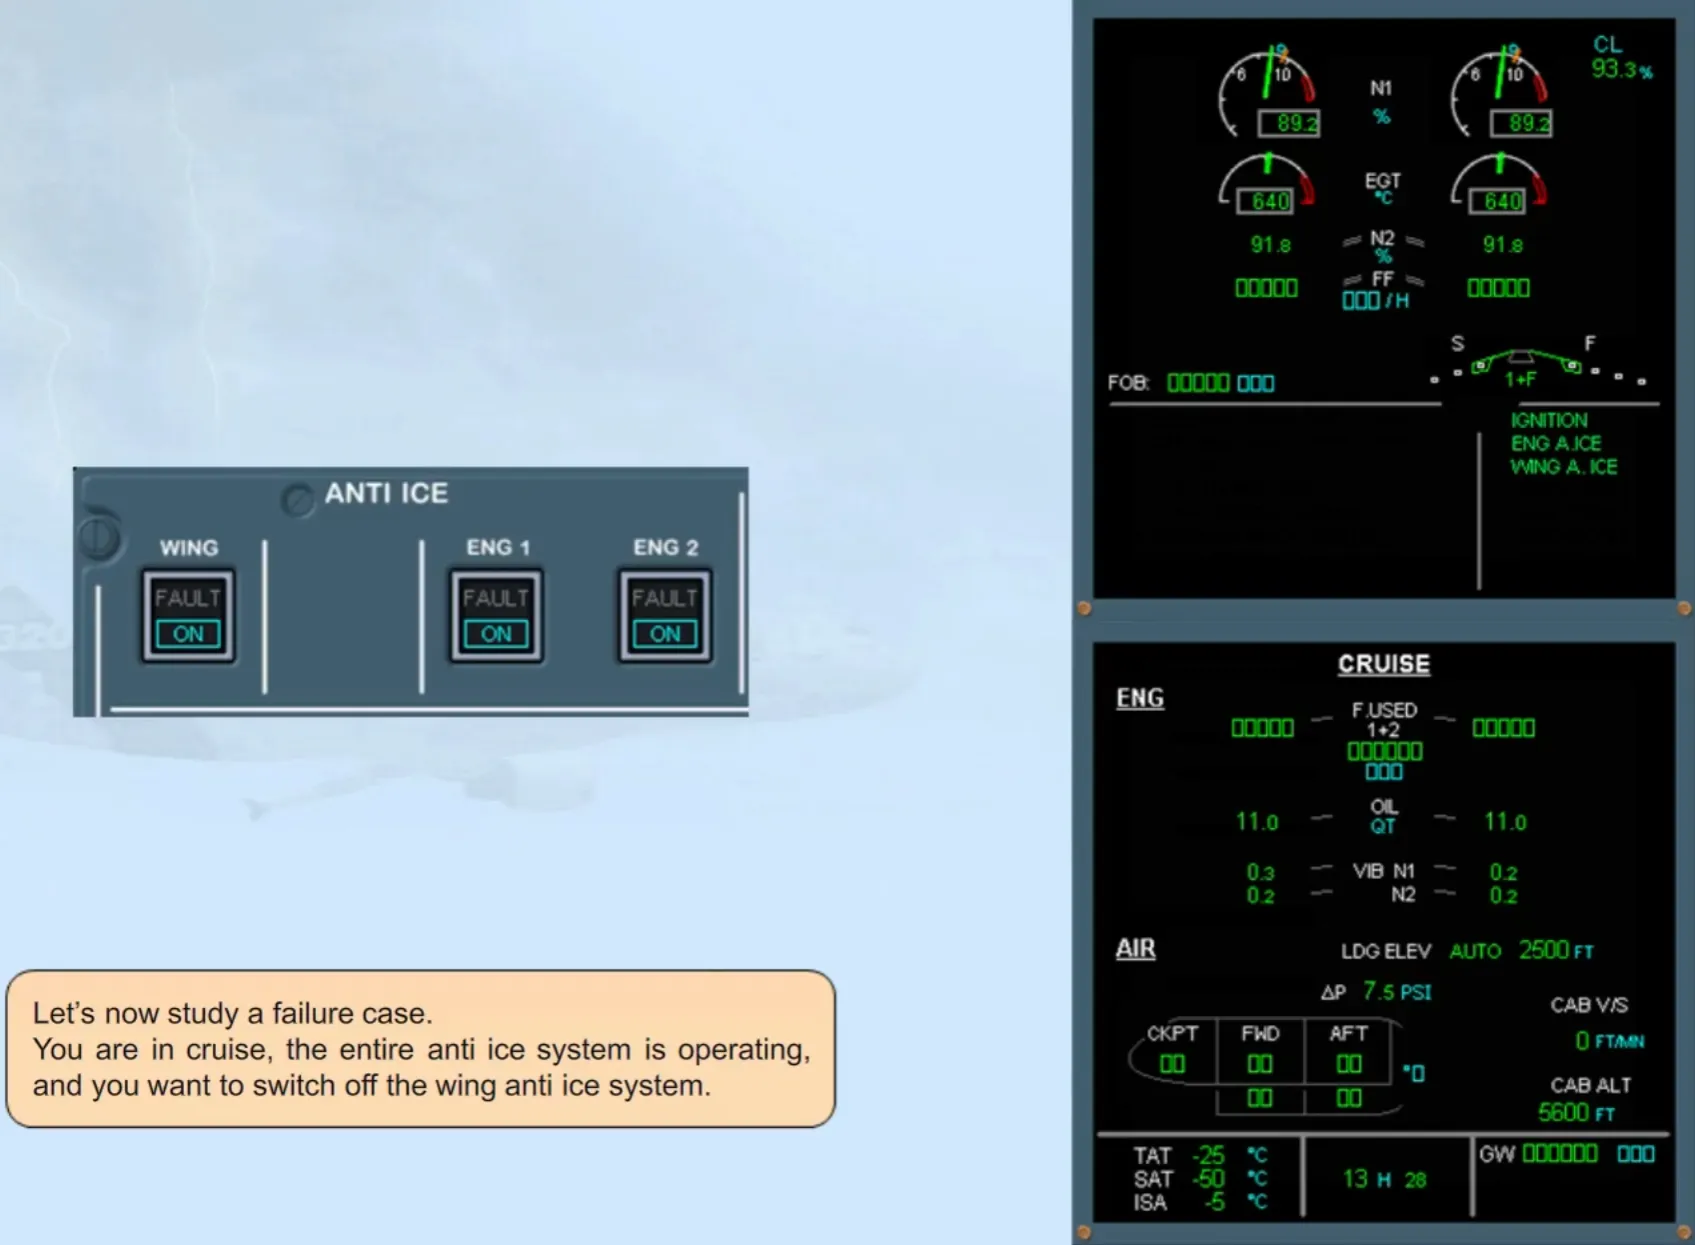Click the right engine EGT gauge
1695x1245 pixels.
(x=1498, y=184)
